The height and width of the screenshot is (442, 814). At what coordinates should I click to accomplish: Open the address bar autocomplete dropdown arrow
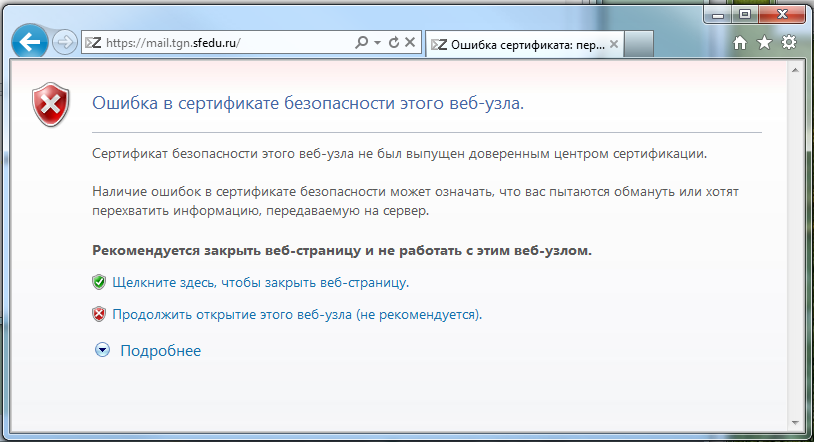[x=377, y=43]
